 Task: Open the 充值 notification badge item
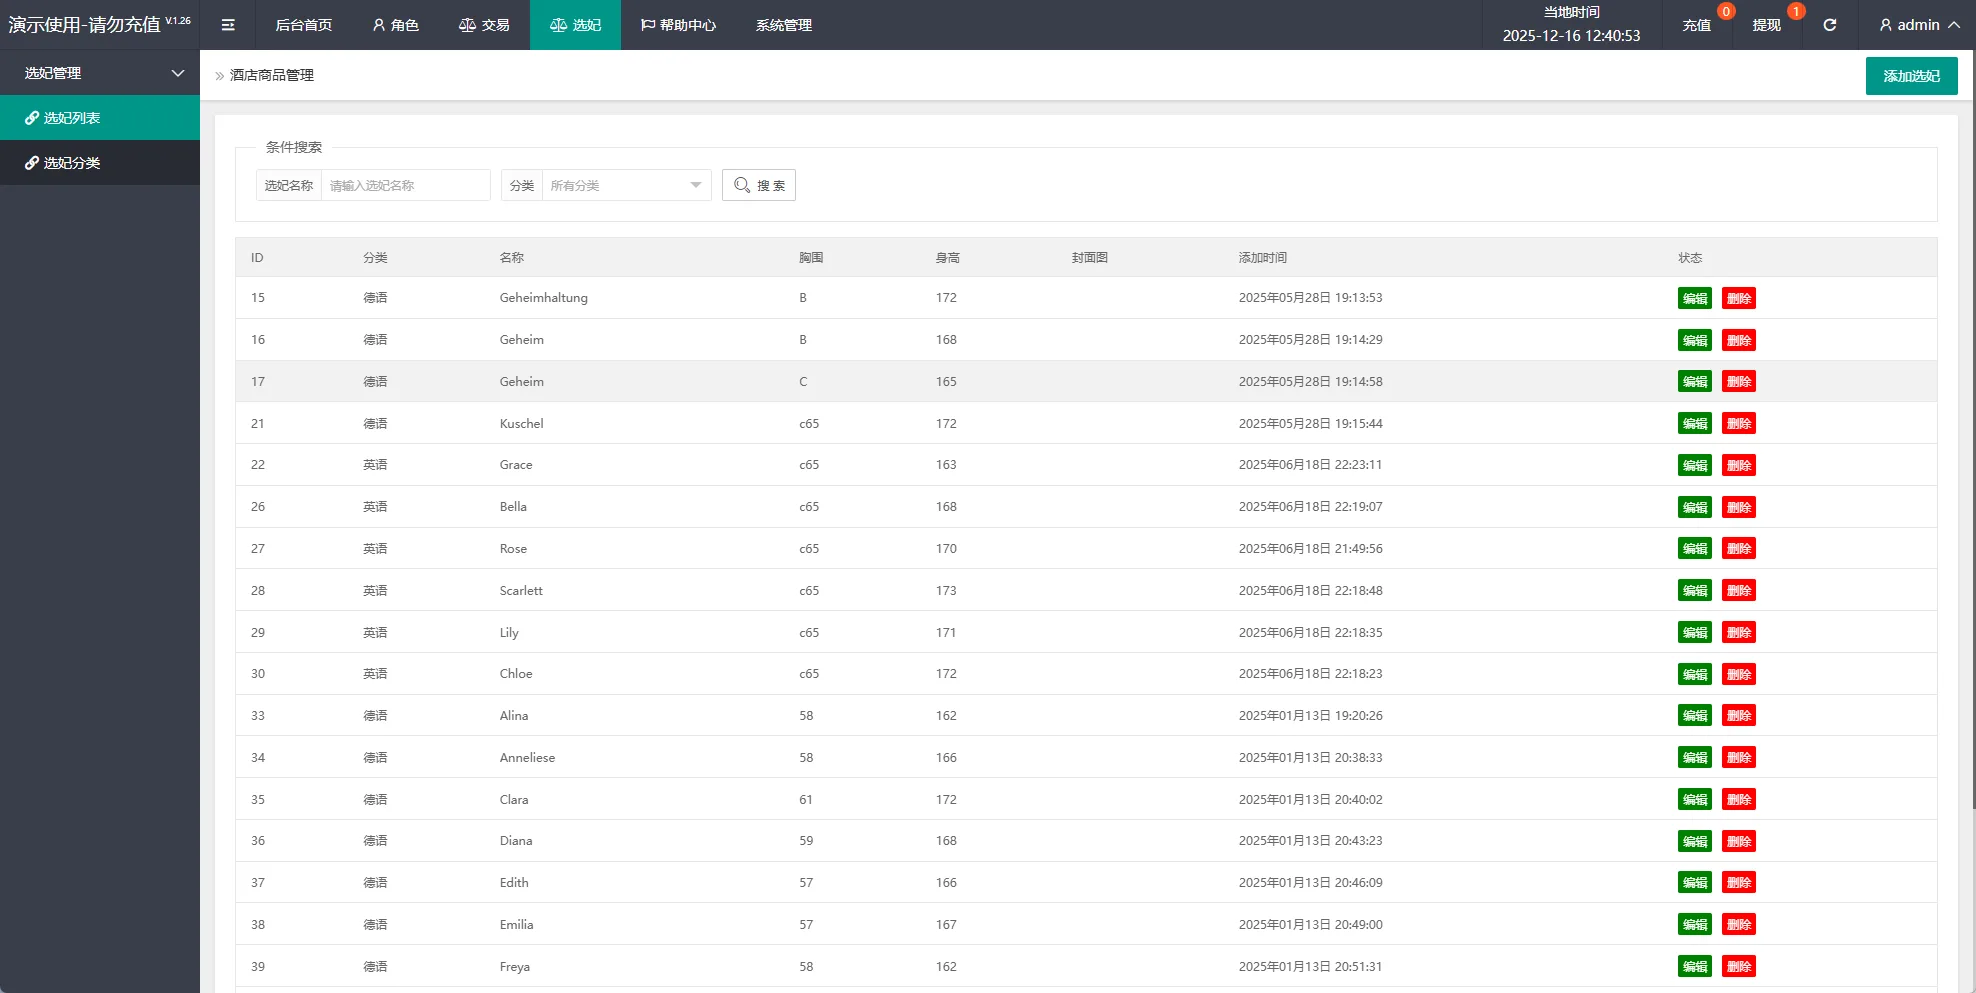[x=1697, y=25]
